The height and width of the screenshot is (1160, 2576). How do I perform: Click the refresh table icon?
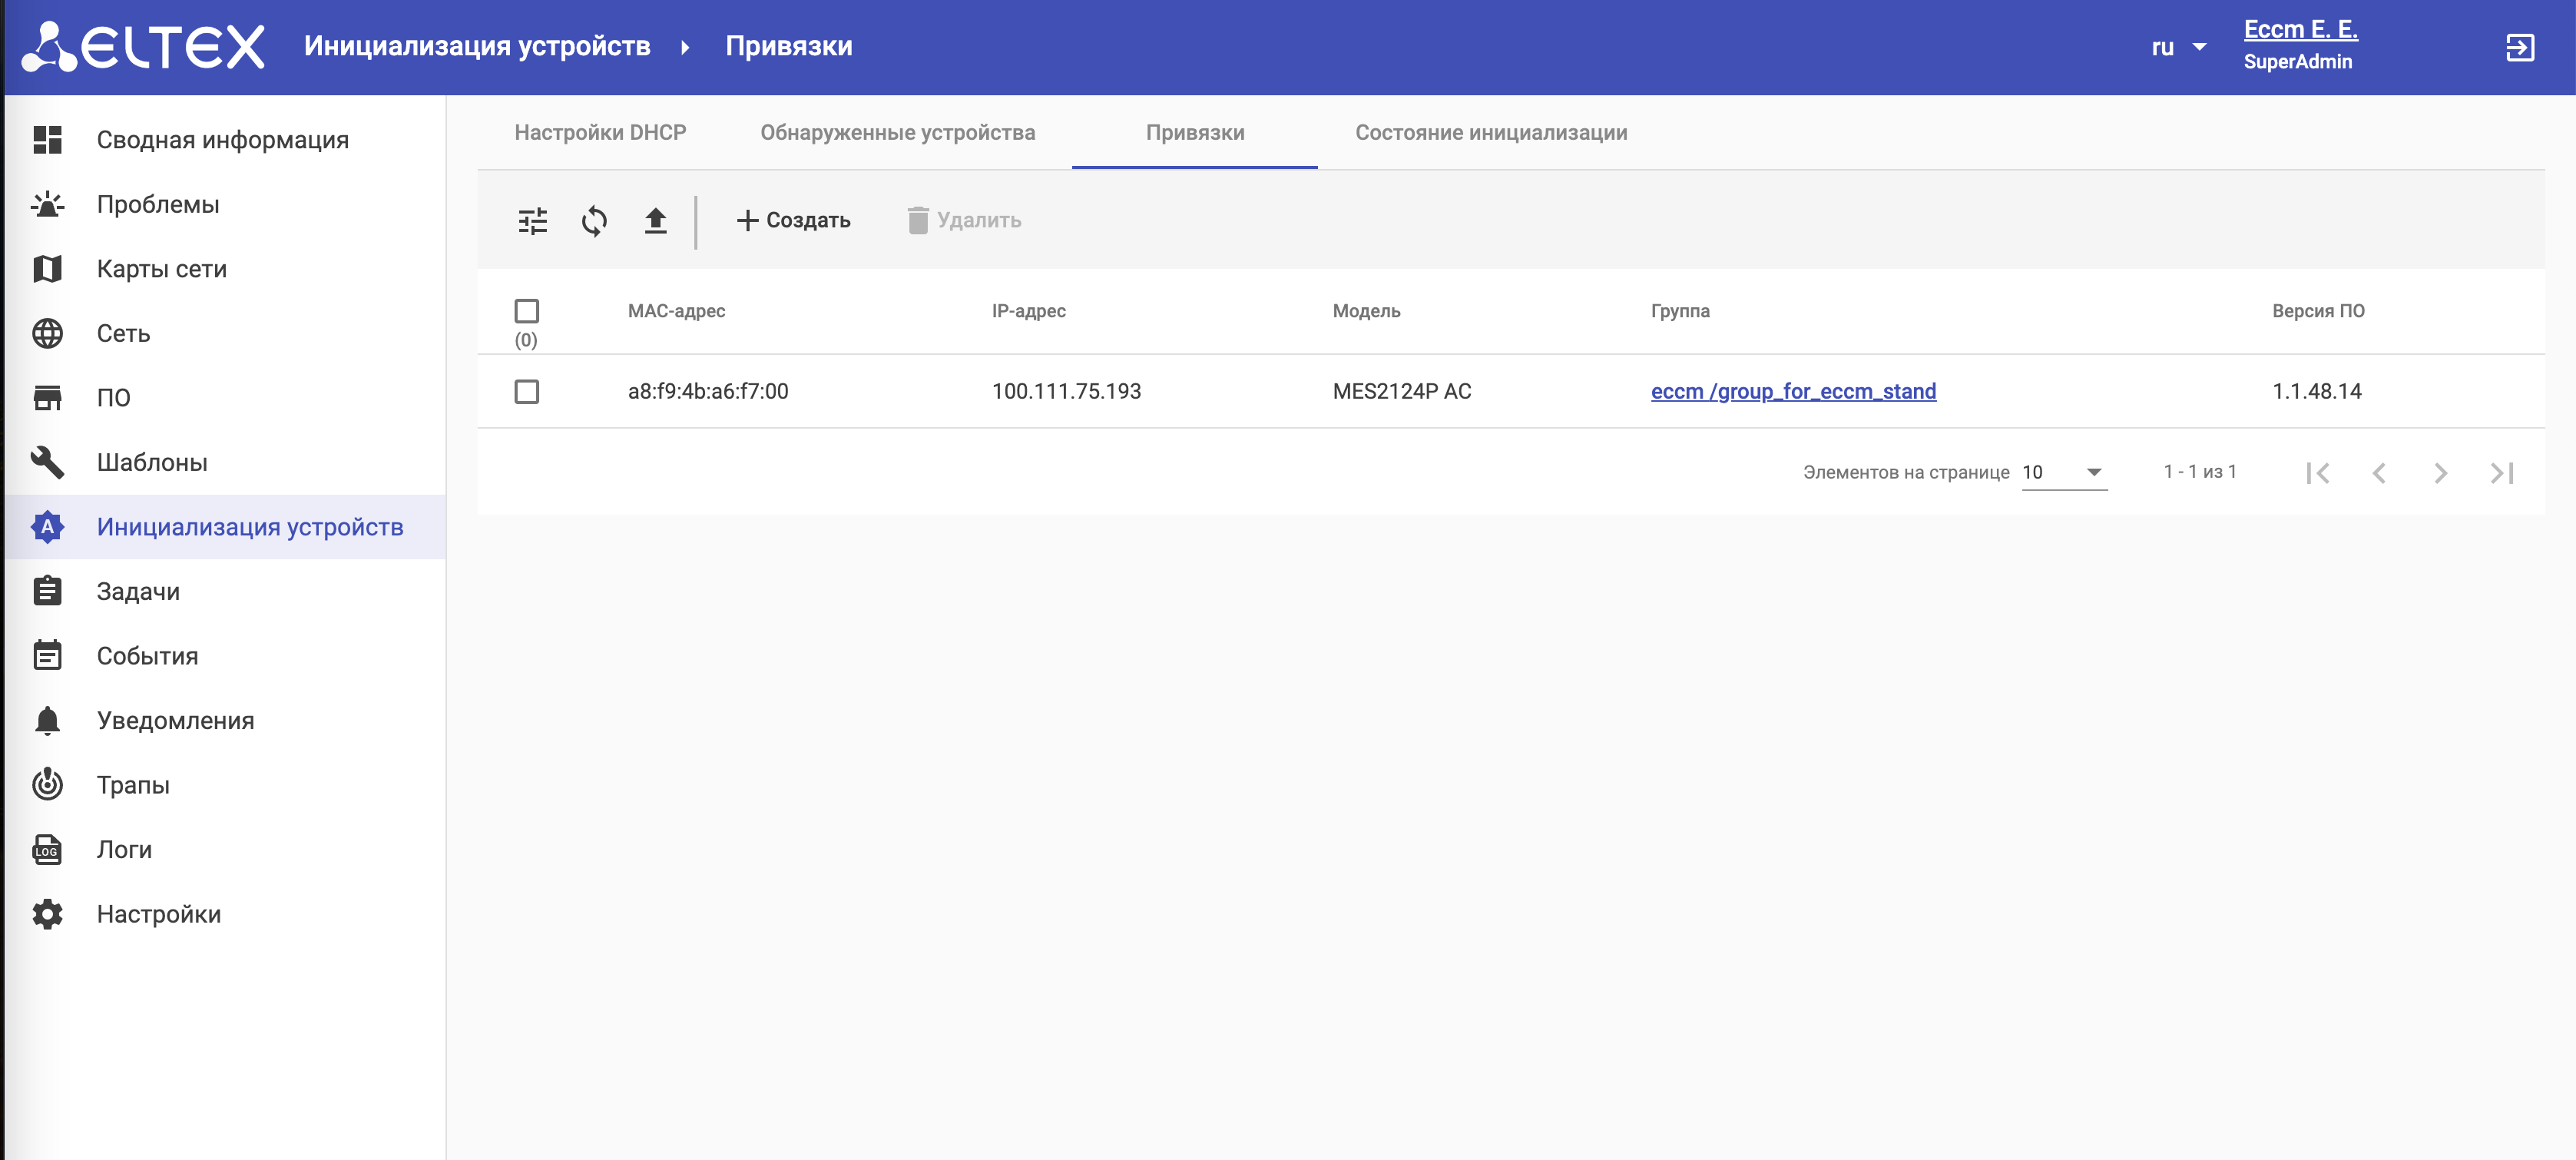pos(594,220)
